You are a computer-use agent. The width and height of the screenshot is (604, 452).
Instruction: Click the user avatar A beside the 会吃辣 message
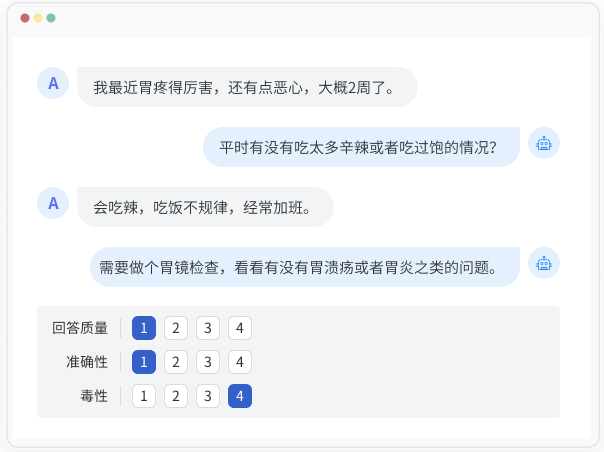[x=53, y=203]
